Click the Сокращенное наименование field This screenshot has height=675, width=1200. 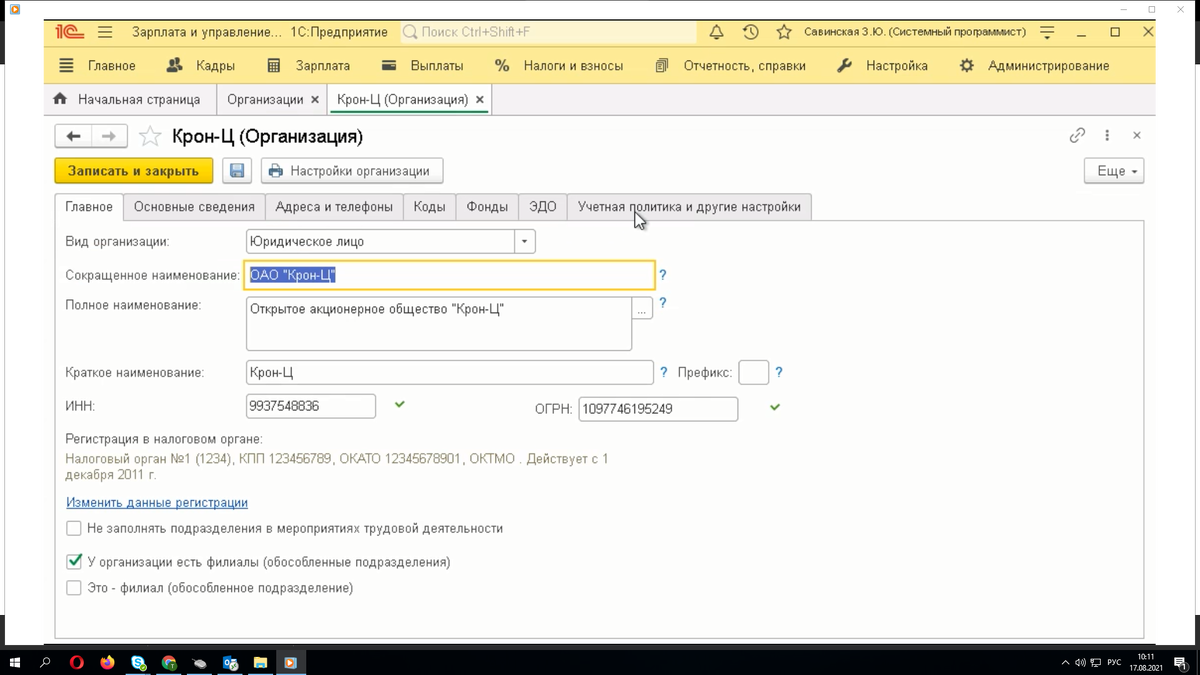450,275
